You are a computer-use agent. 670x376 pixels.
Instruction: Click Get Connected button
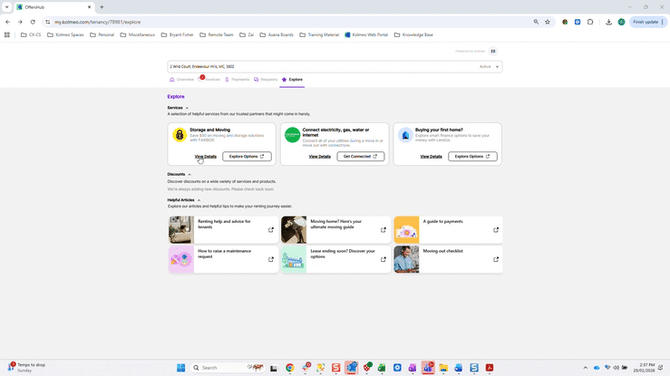click(x=360, y=156)
